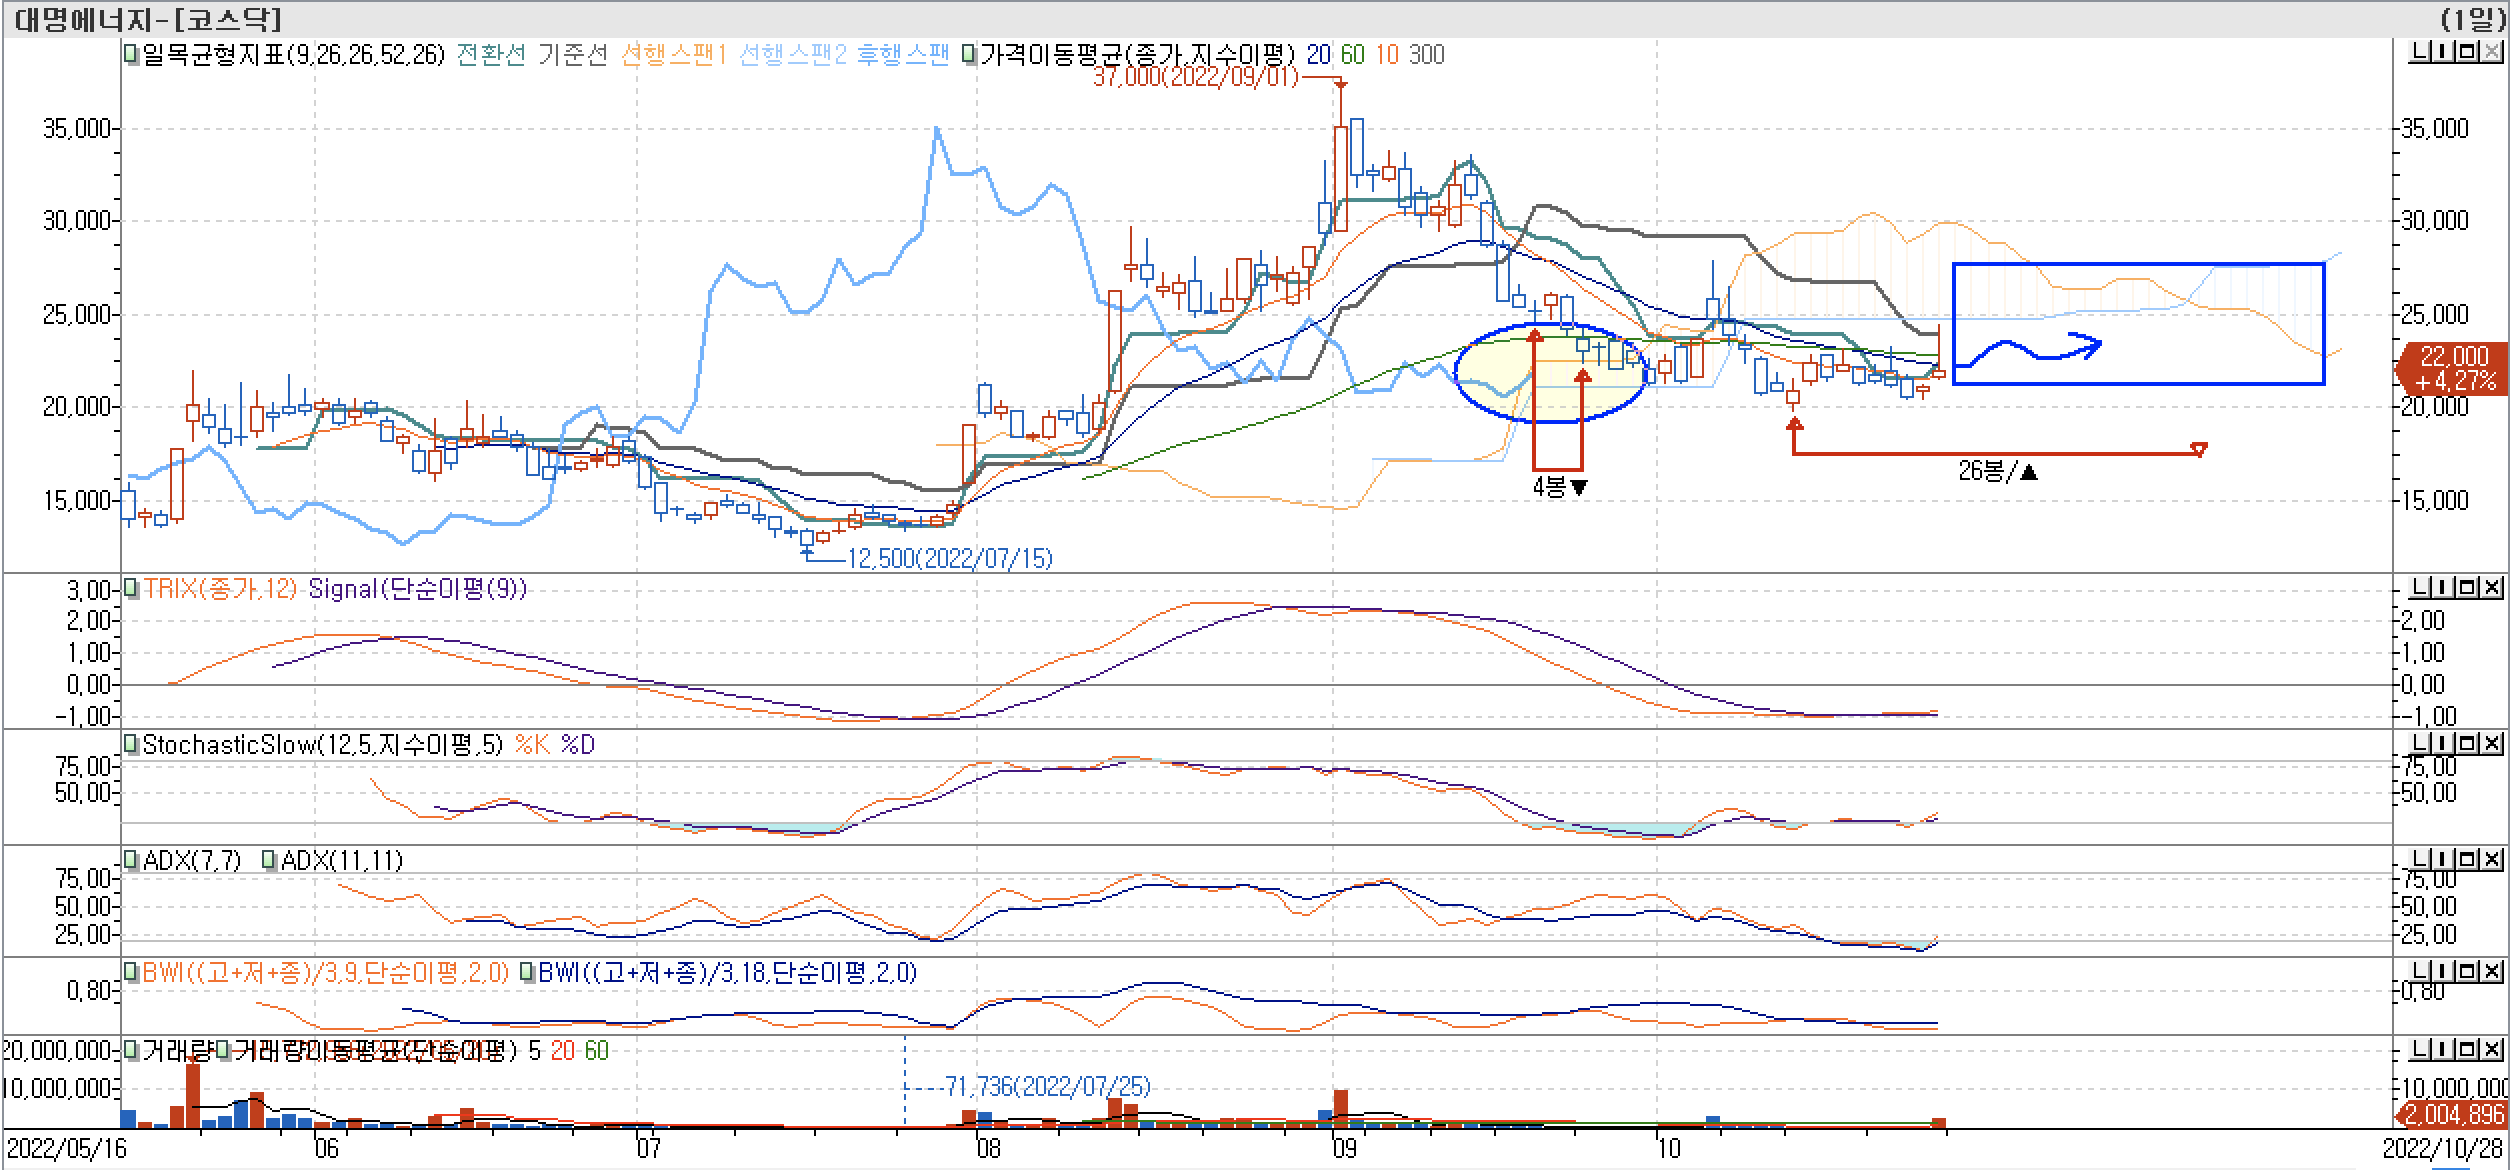This screenshot has height=1170, width=2510.
Task: Click the 37,000 high price annotation
Action: [1194, 78]
